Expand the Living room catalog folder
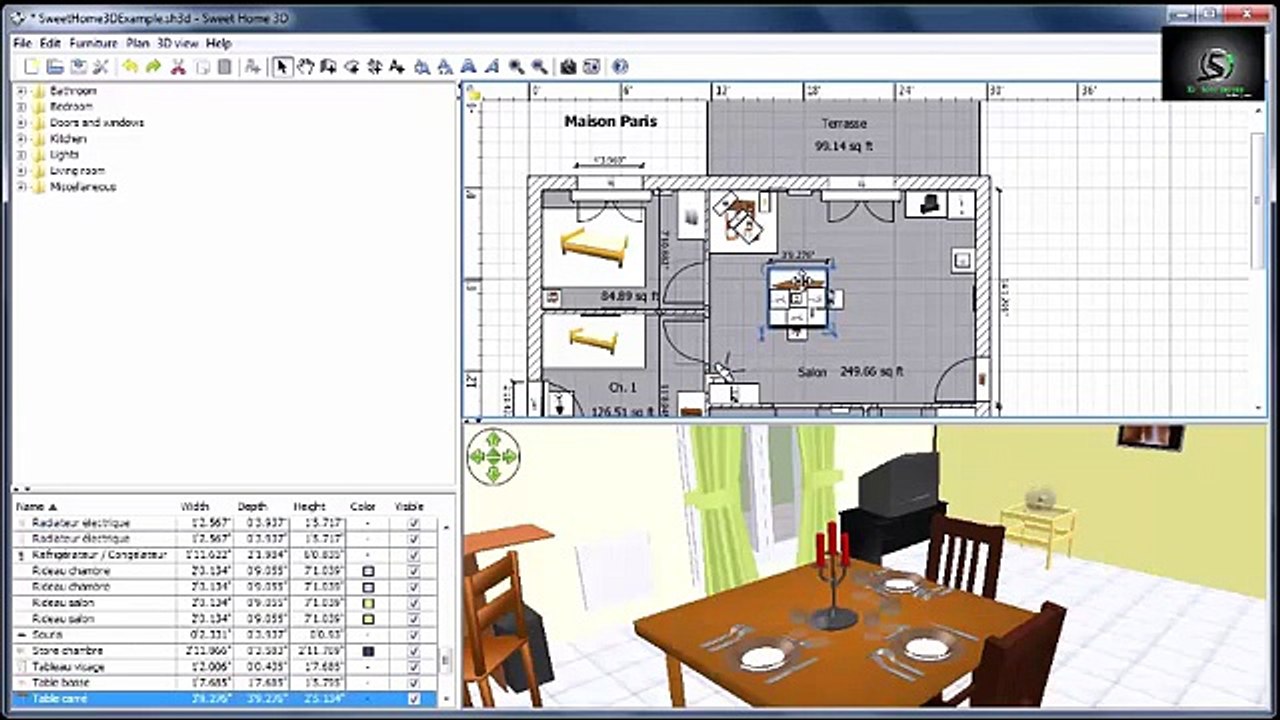Image resolution: width=1280 pixels, height=720 pixels. click(x=21, y=171)
